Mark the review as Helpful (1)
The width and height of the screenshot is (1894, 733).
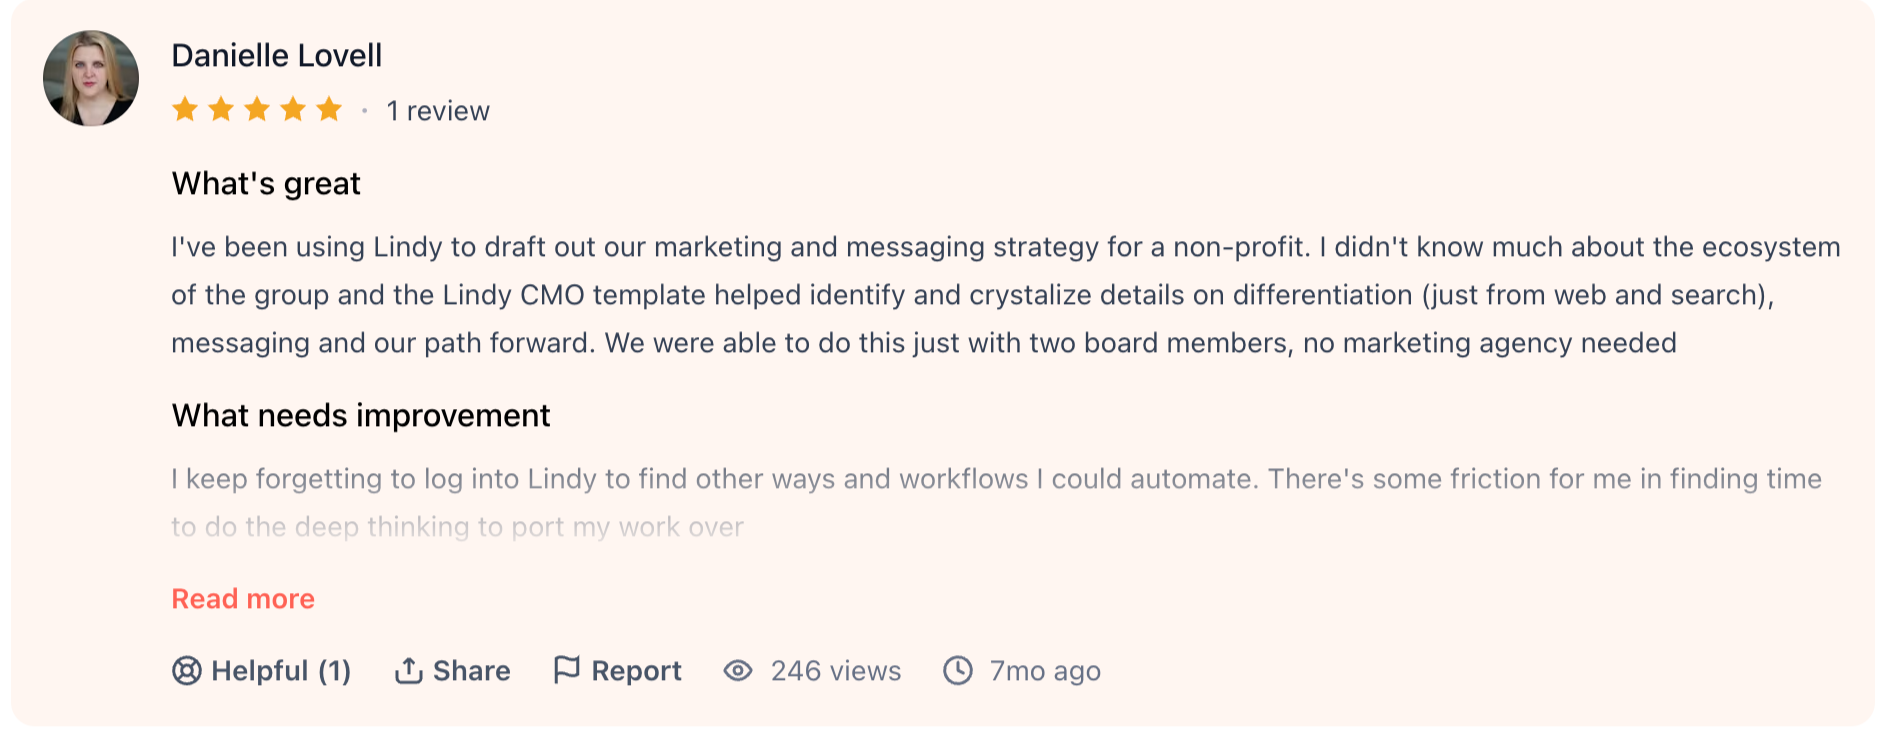coord(262,670)
